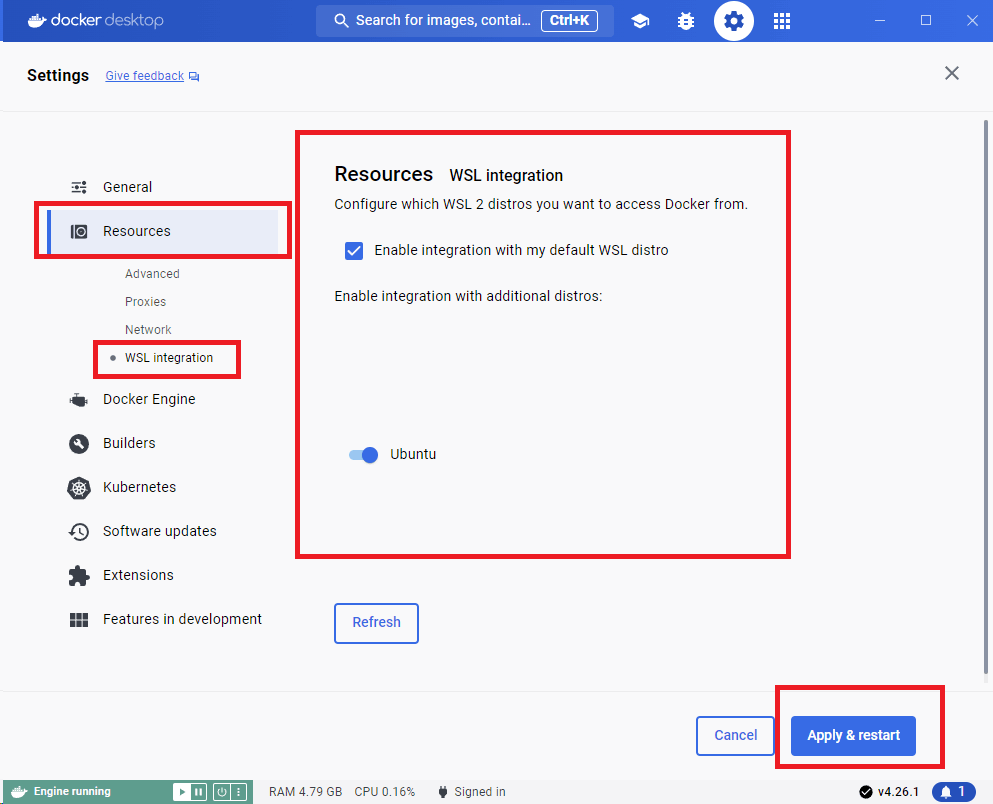Click the Kubernetes helm wheel icon

tap(79, 487)
